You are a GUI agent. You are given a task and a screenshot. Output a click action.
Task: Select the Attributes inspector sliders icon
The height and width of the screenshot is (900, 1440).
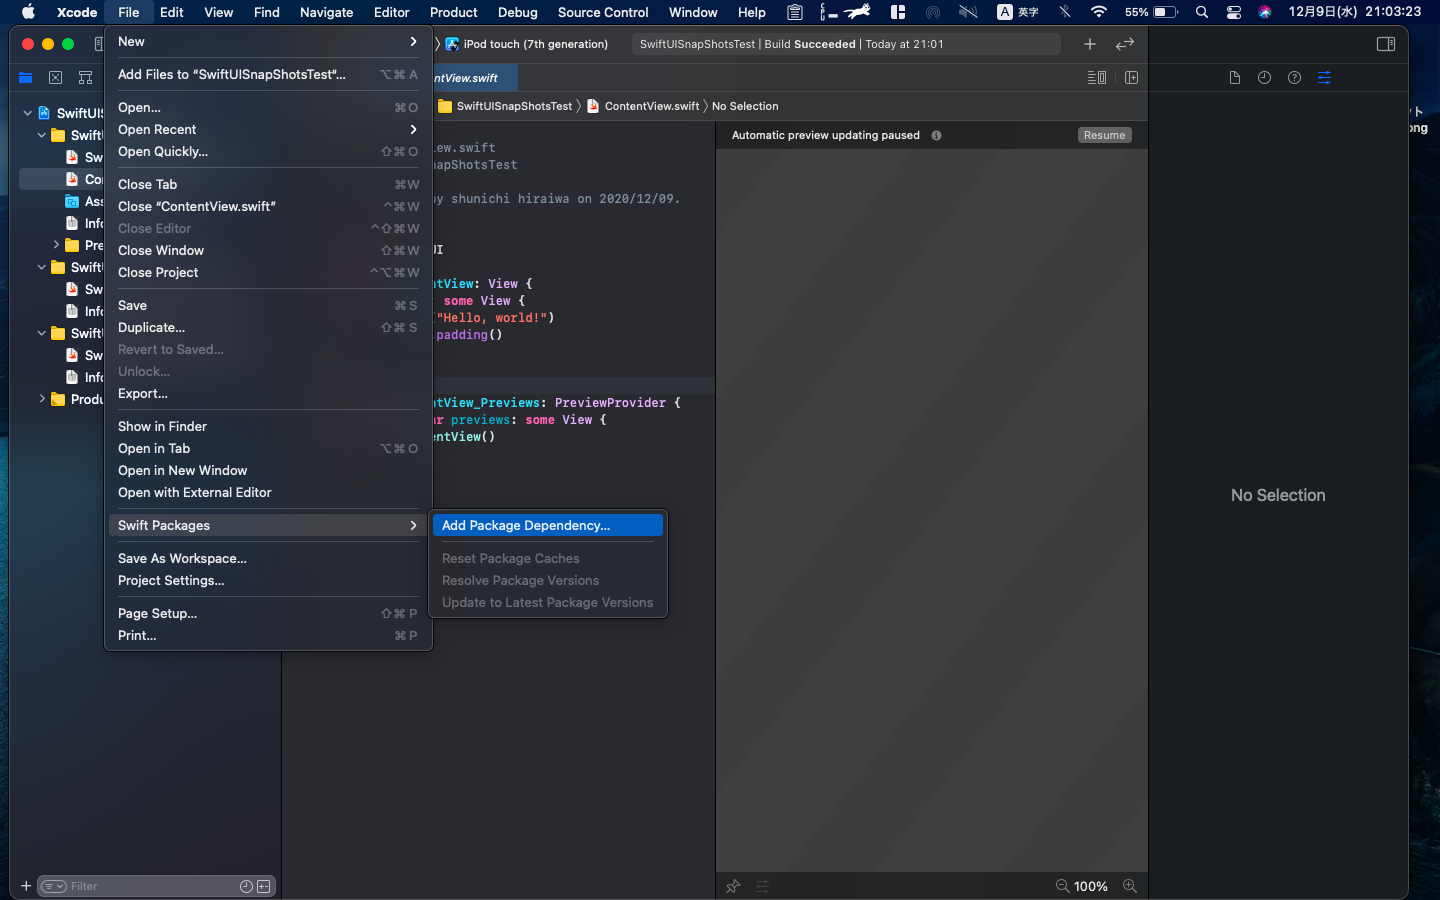tap(1324, 78)
